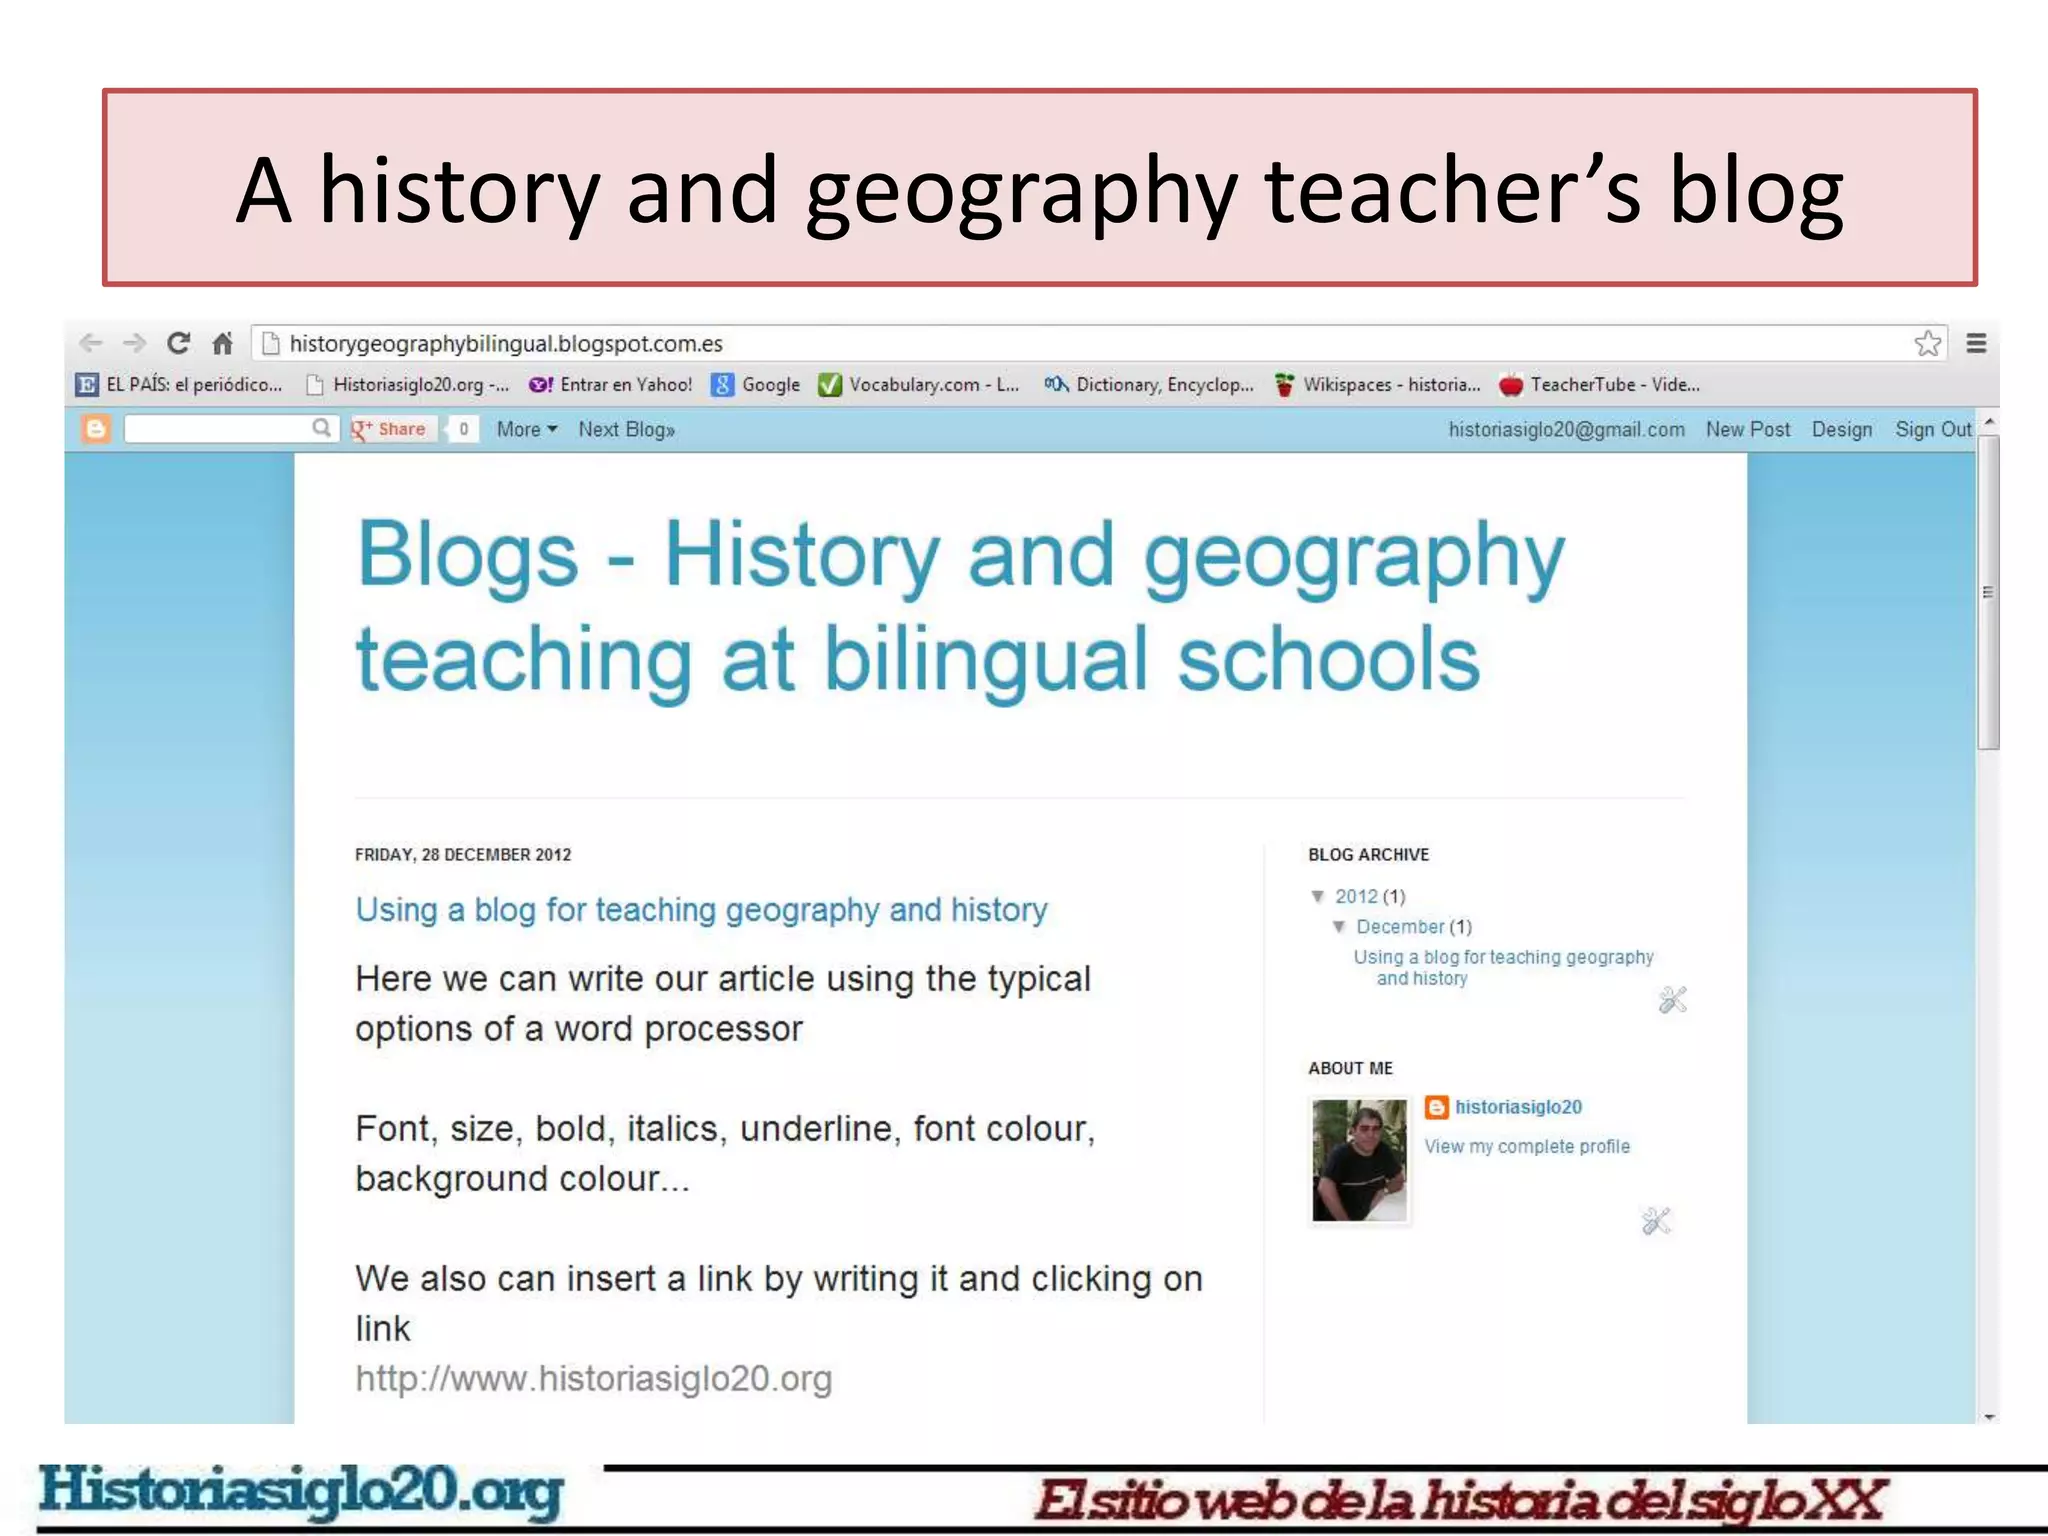Click the New Post link
The width and height of the screenshot is (2048, 1536).
1747,429
